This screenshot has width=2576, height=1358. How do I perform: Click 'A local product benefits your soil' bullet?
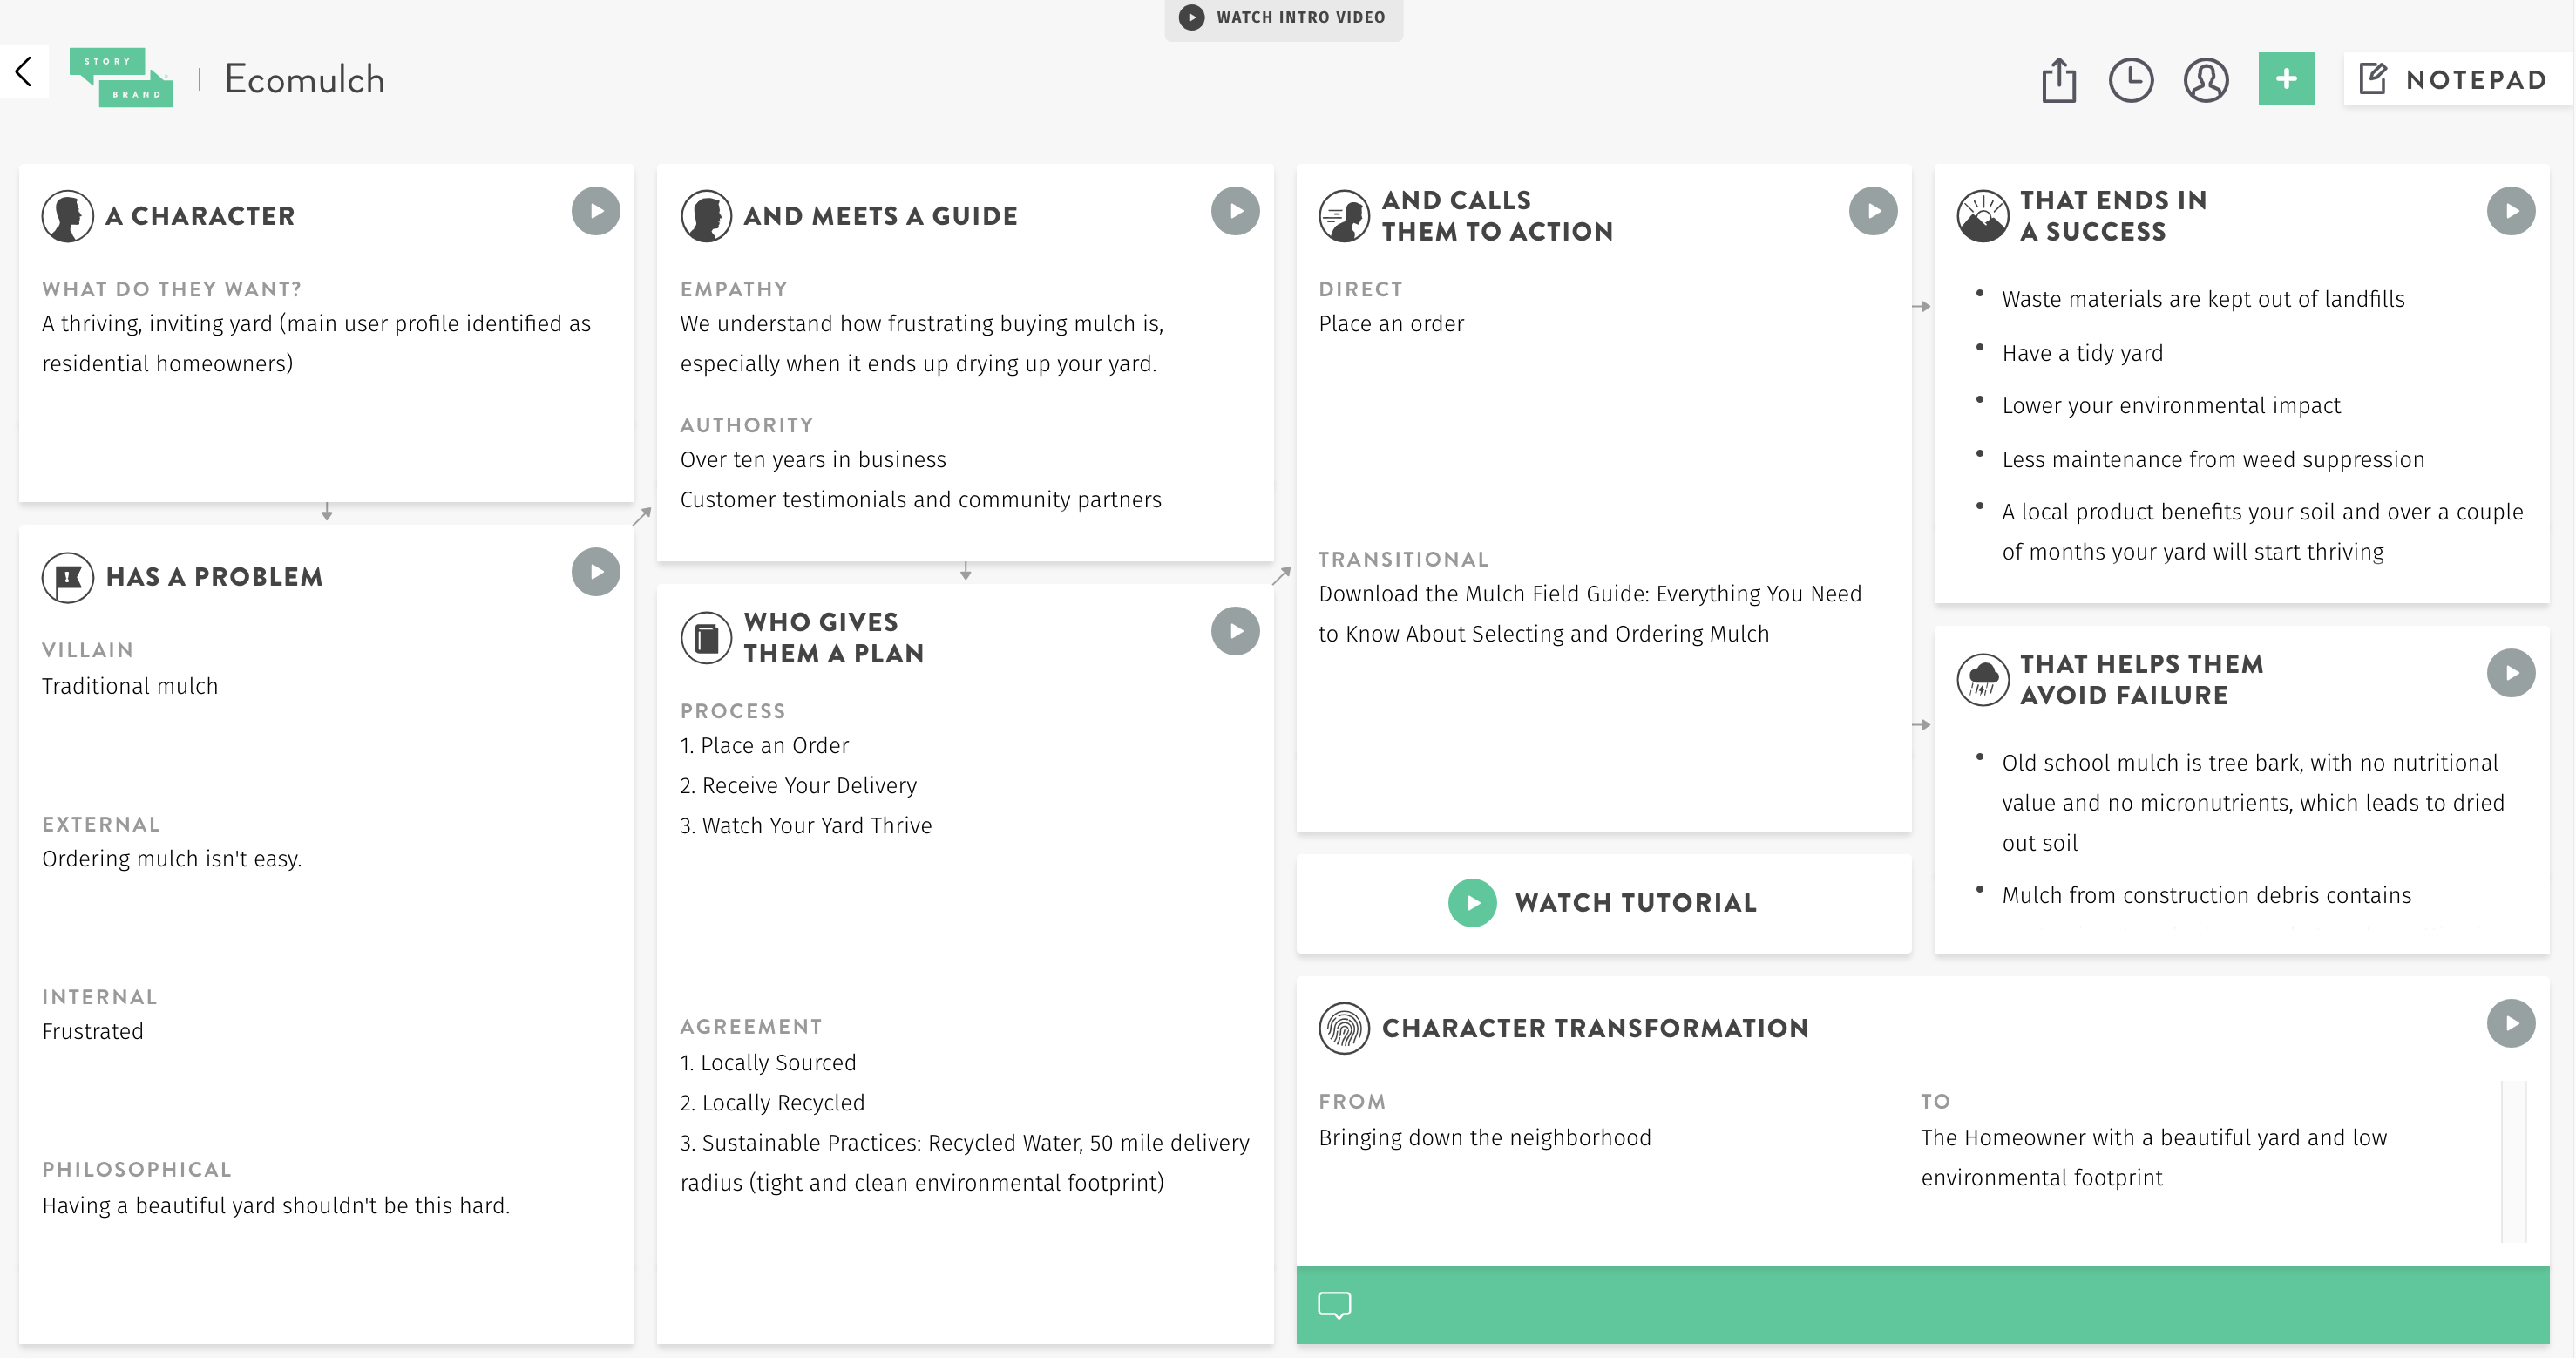coord(2262,531)
